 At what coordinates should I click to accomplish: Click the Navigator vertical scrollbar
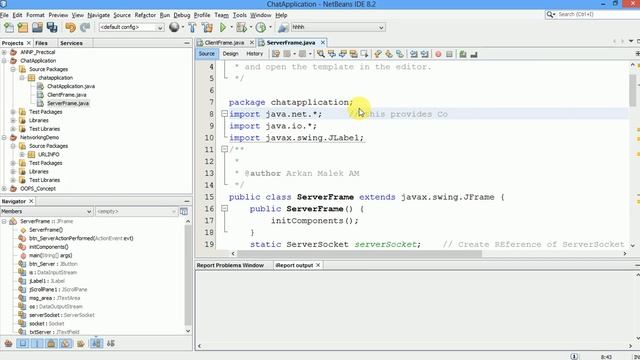pos(188,274)
